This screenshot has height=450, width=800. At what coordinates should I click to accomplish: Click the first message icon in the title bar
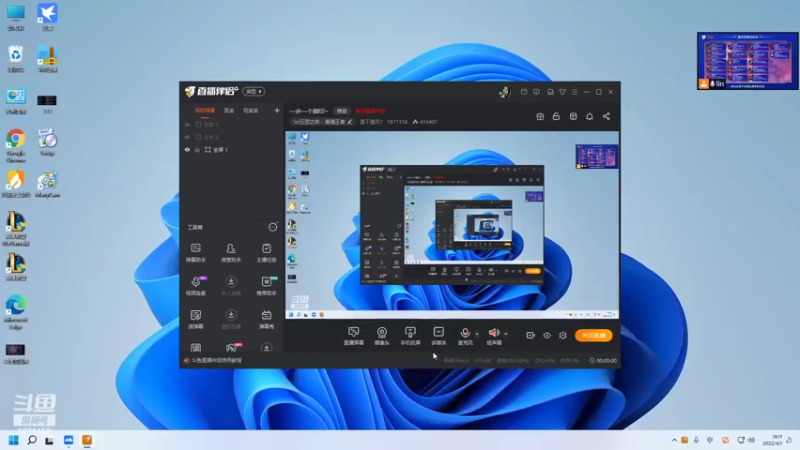pyautogui.click(x=524, y=92)
